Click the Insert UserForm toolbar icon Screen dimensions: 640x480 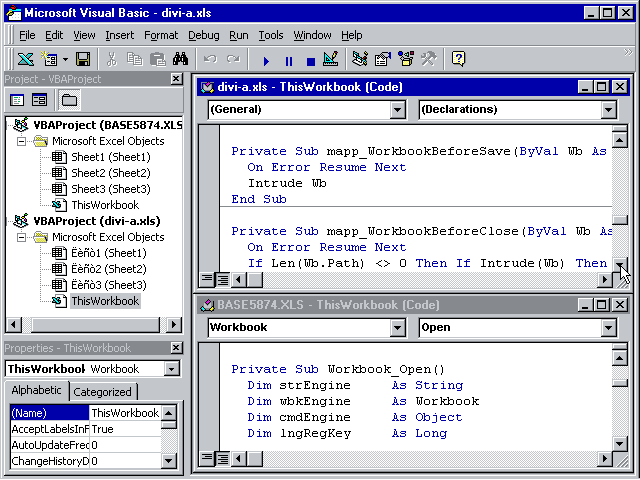pos(49,59)
